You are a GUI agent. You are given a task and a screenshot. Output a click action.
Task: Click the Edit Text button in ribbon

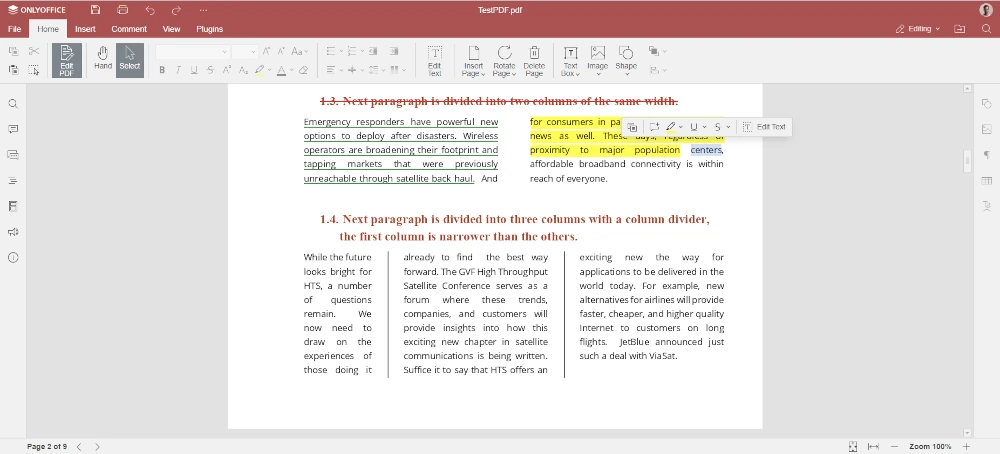[434, 61]
